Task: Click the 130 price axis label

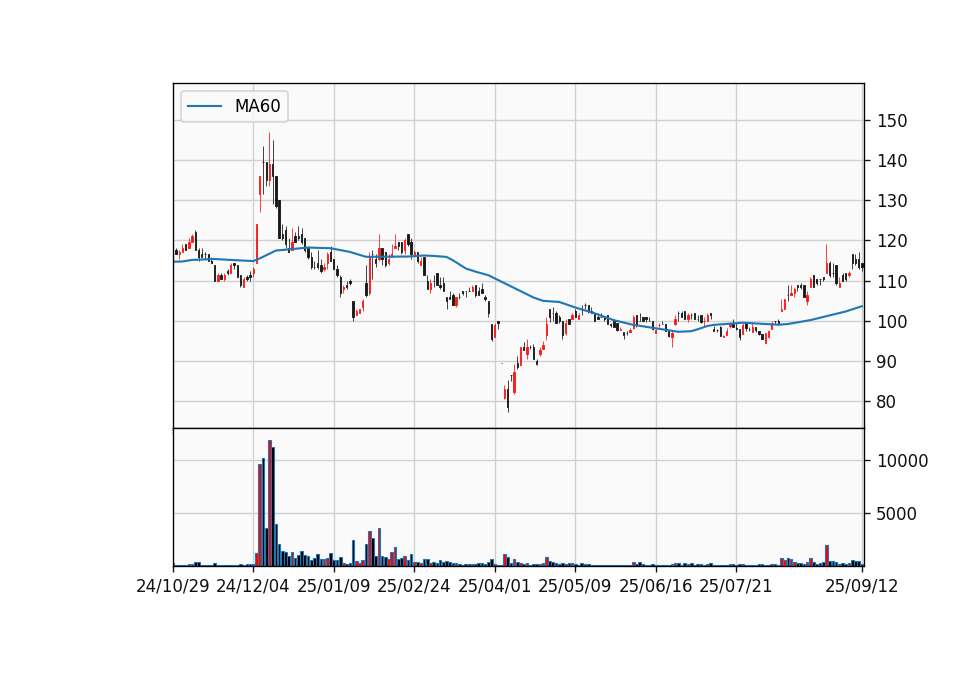Action: [x=892, y=201]
